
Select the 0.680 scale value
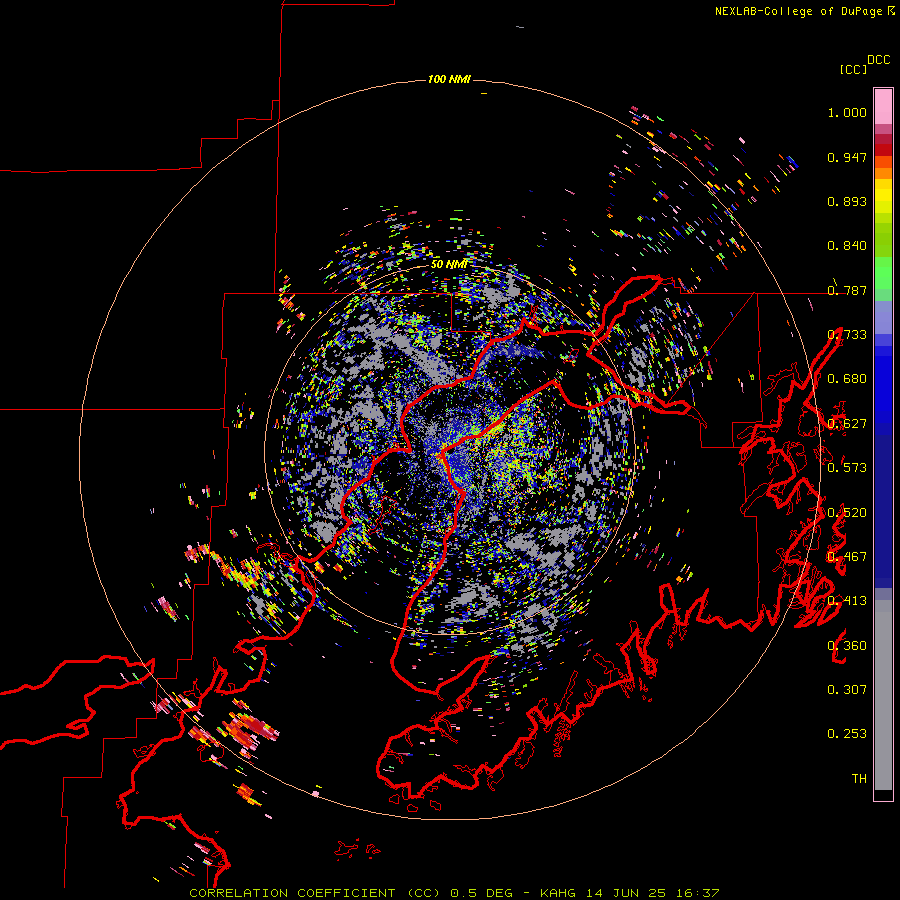click(x=847, y=379)
